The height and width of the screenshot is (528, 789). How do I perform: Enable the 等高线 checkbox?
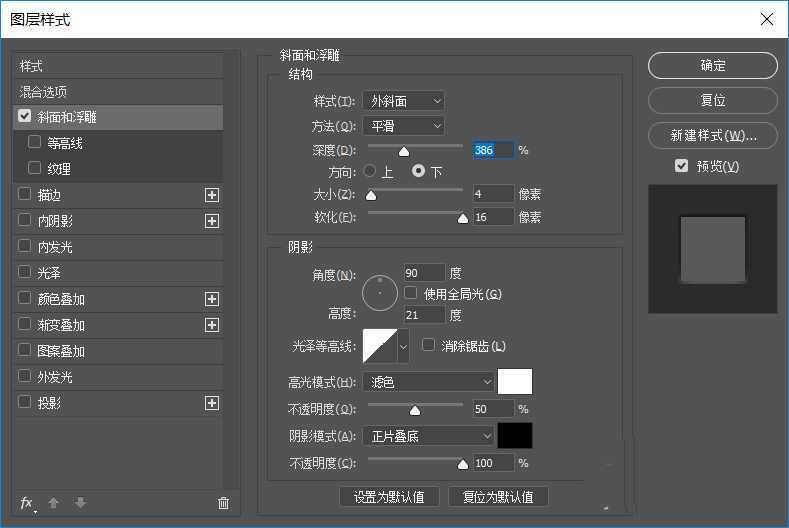coord(35,143)
